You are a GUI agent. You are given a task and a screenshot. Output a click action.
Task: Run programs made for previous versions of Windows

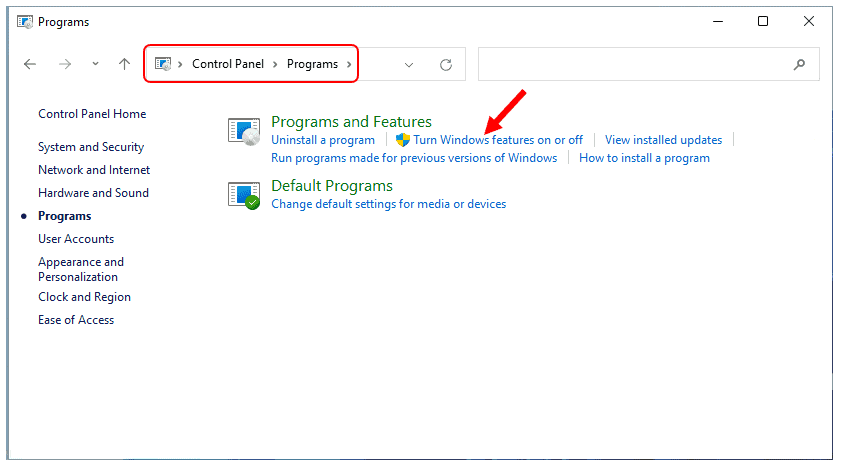414,158
